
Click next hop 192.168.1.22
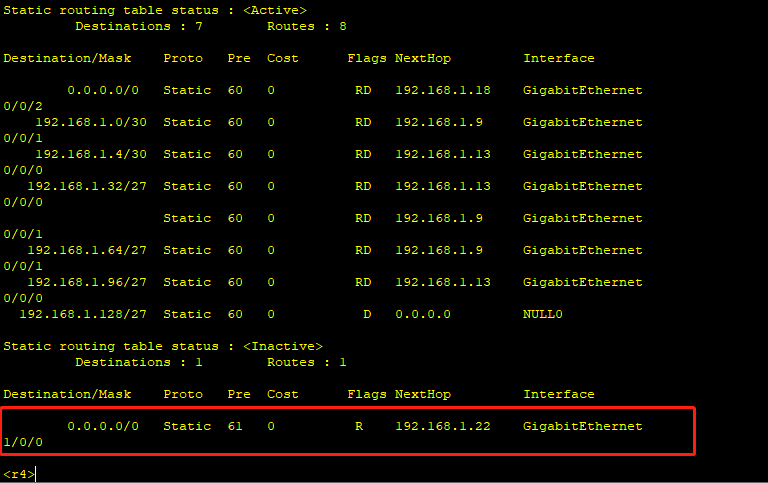[x=443, y=427]
